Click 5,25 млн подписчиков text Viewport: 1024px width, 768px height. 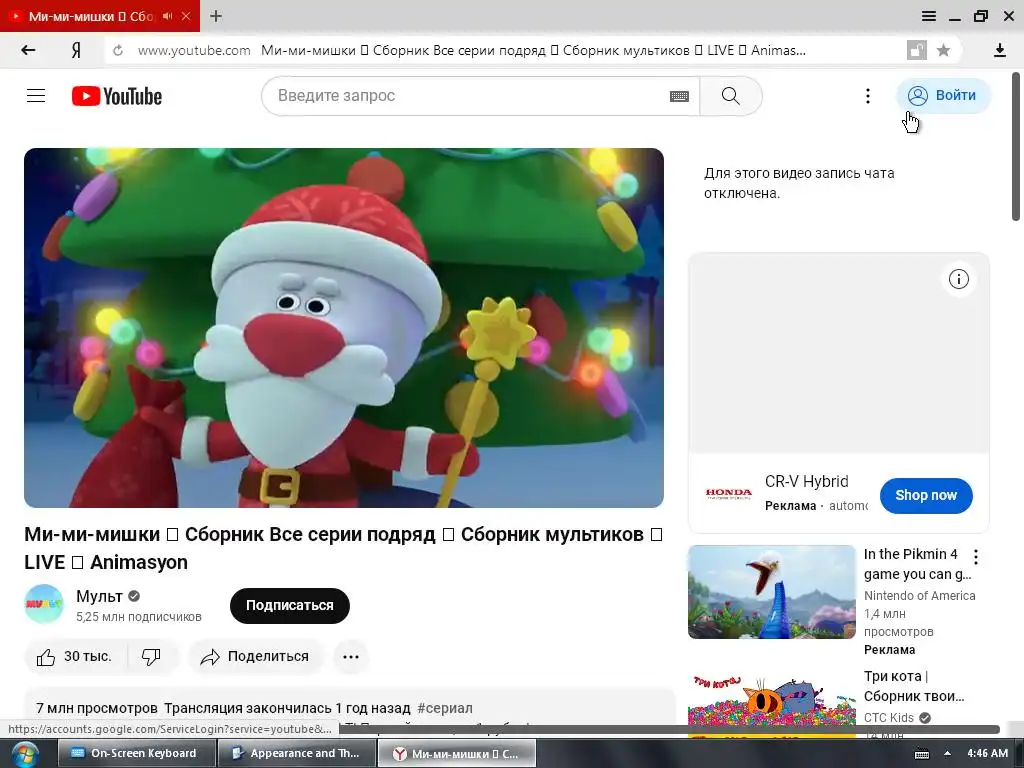pyautogui.click(x=138, y=616)
